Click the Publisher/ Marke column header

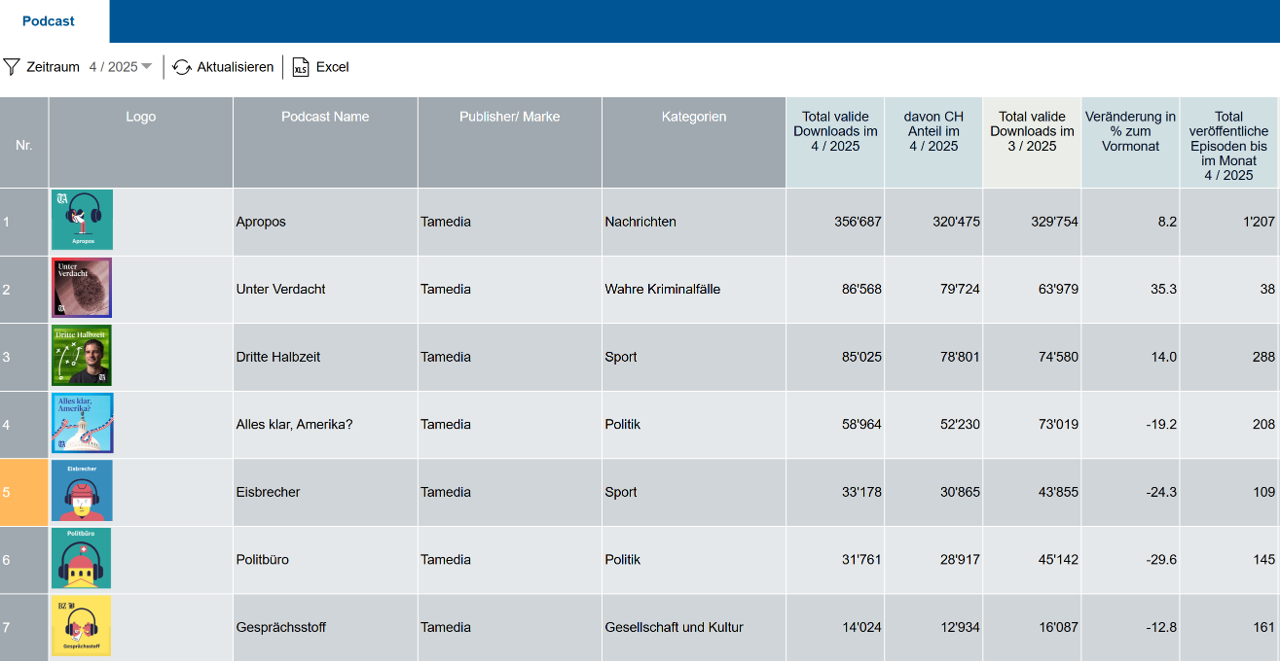click(x=509, y=117)
